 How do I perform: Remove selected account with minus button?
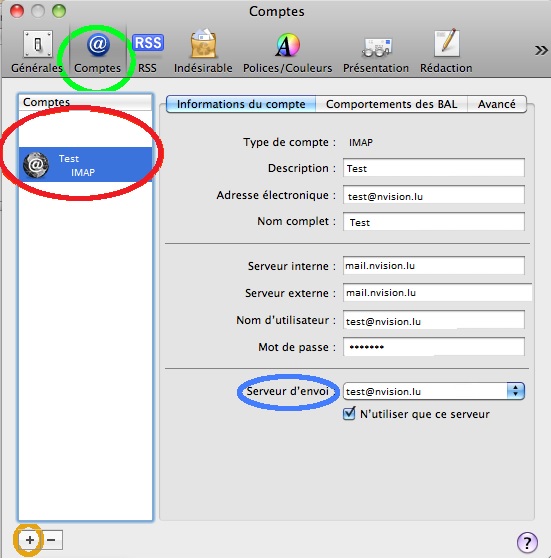pyautogui.click(x=52, y=540)
